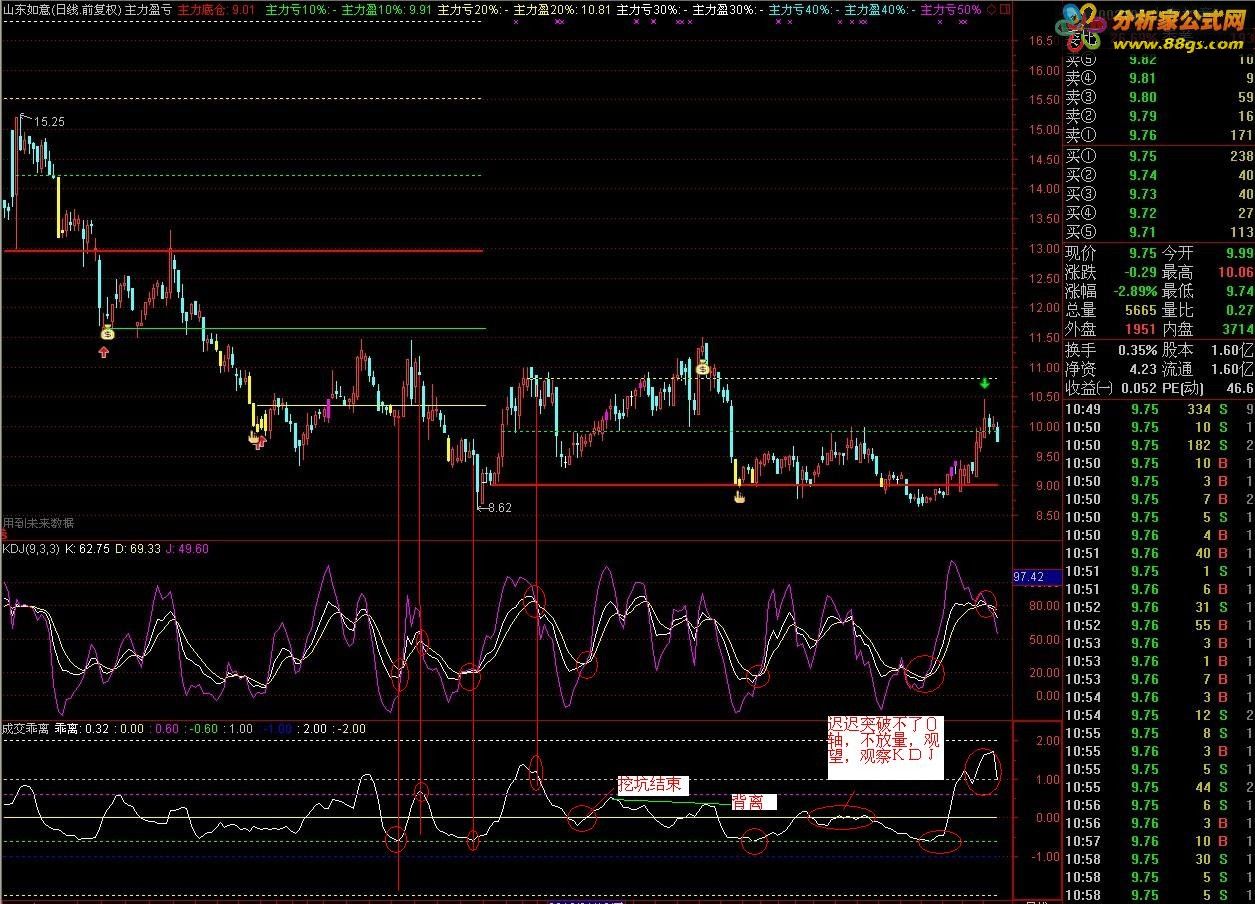Select the 10:51 trade row with 40 B
The height and width of the screenshot is (904, 1255).
pos(1159,553)
